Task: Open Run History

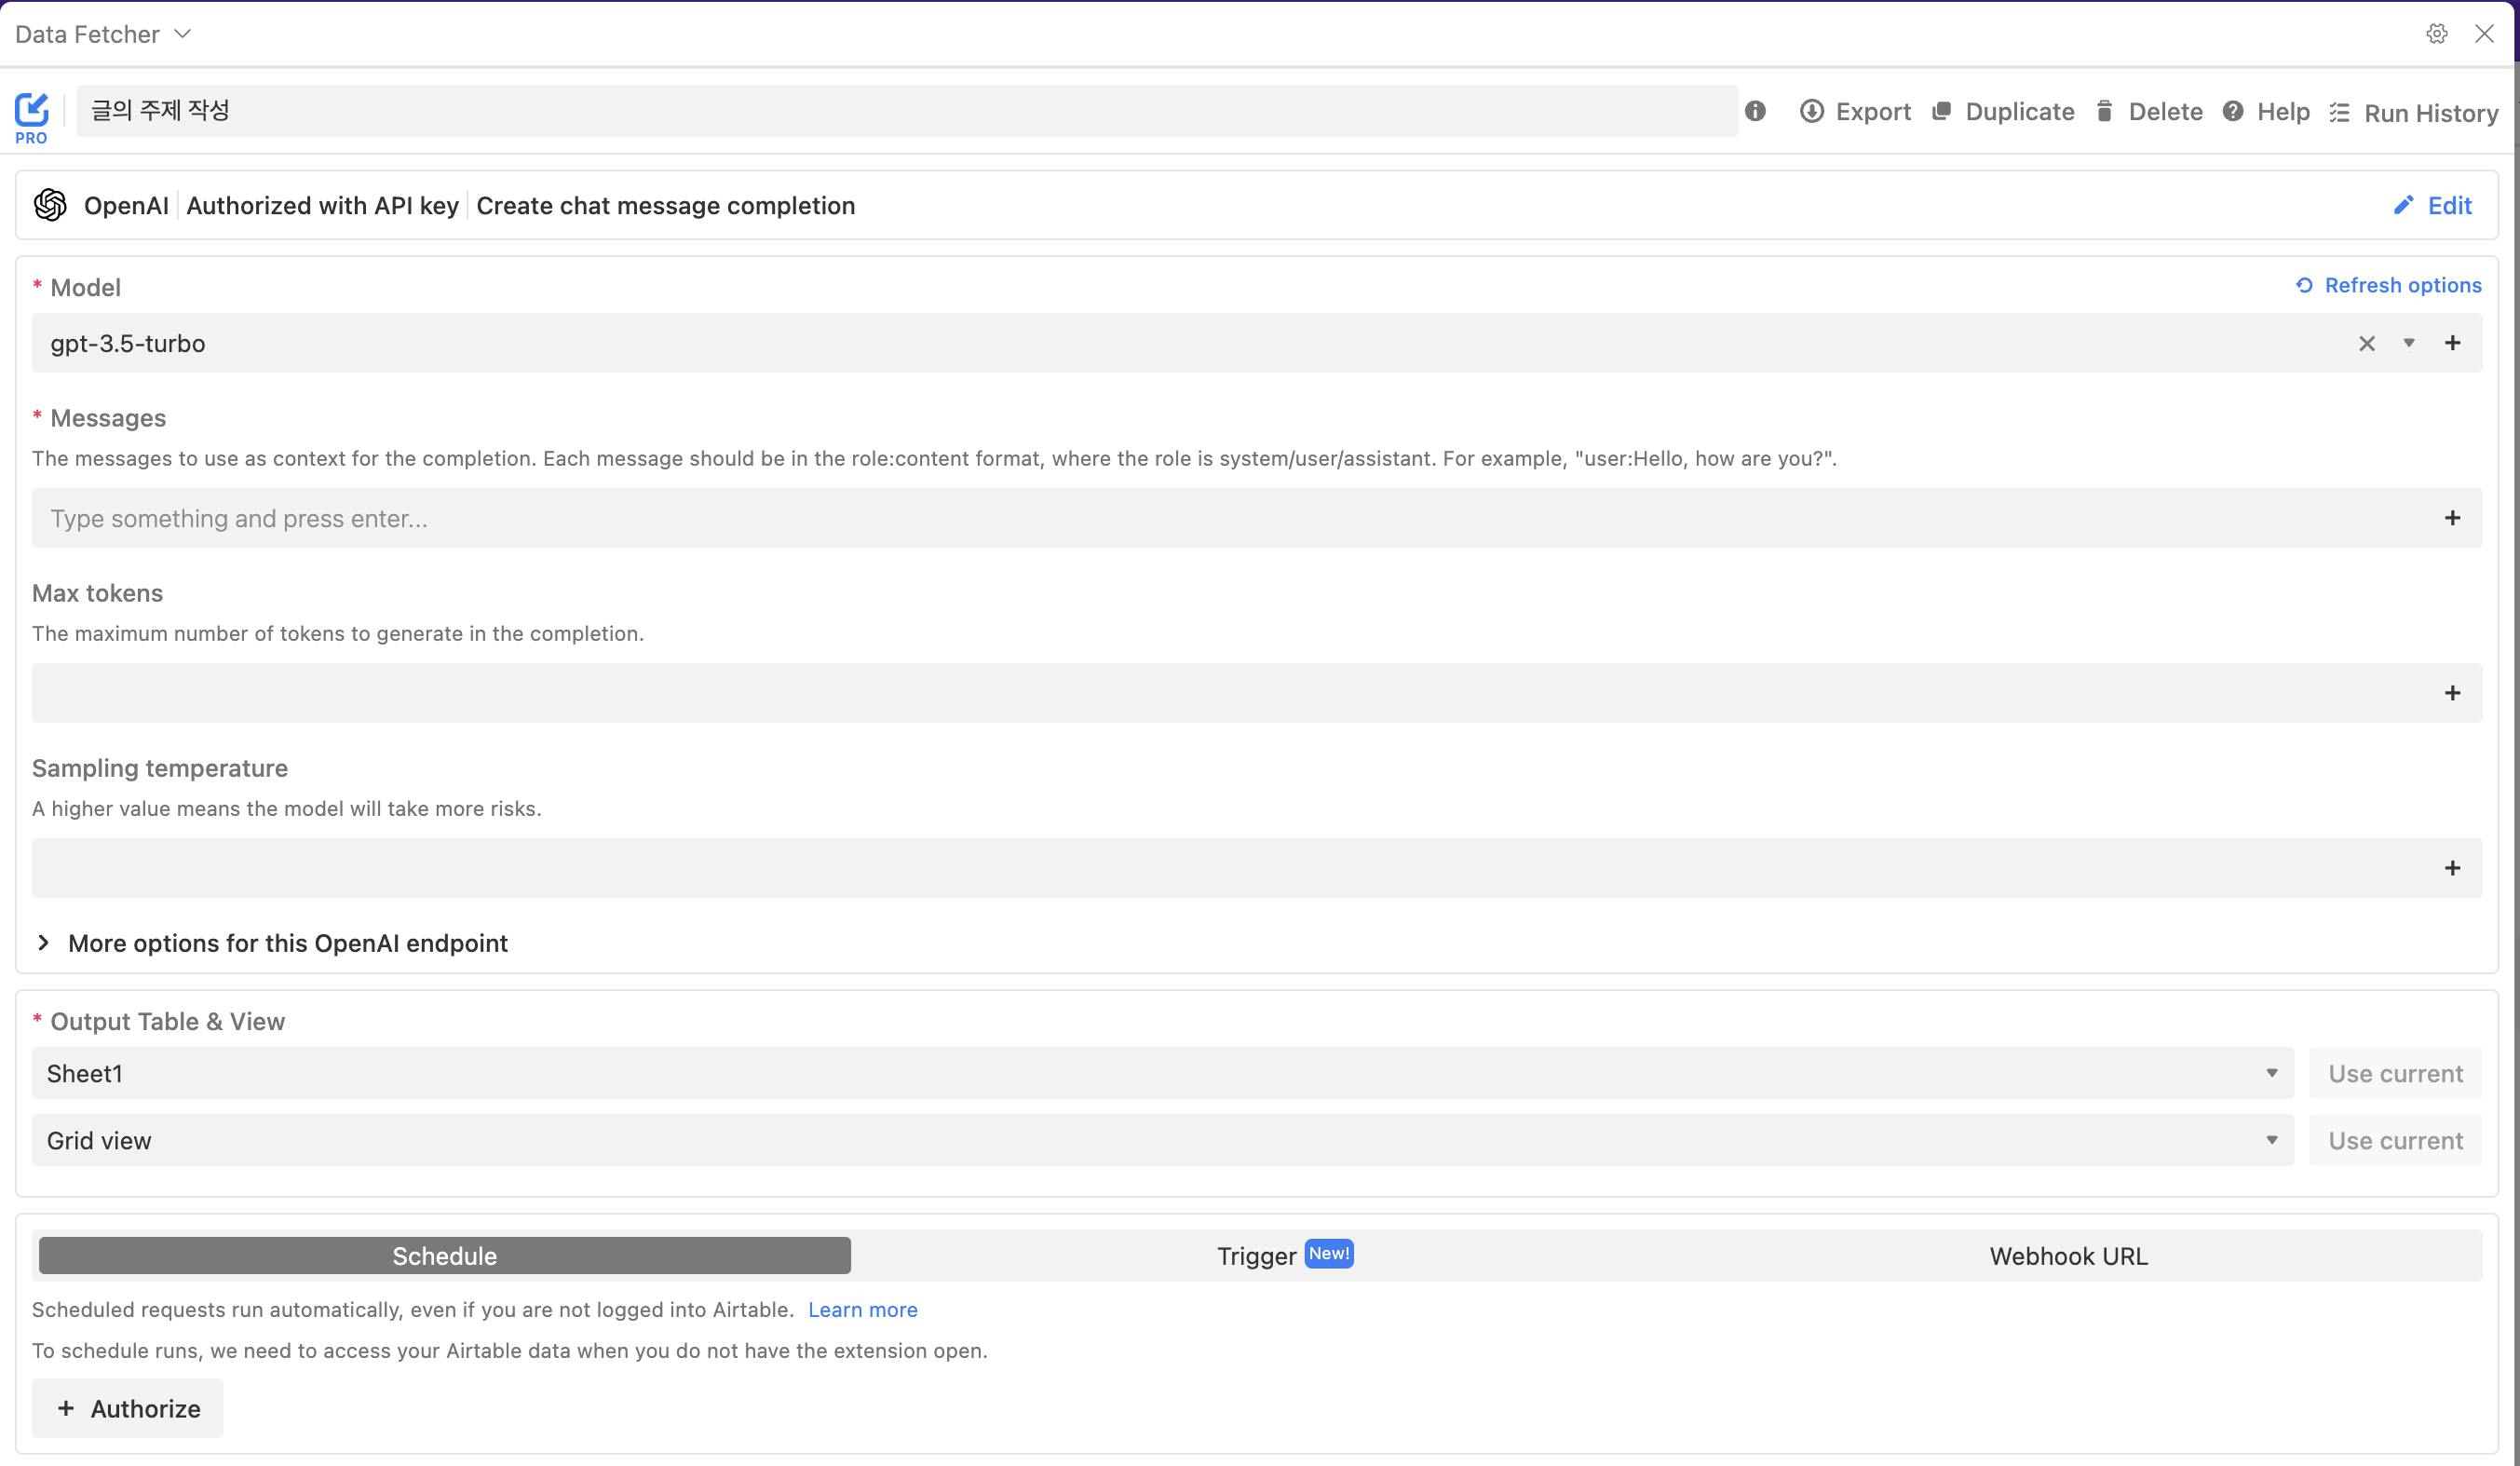Action: [x=2414, y=113]
